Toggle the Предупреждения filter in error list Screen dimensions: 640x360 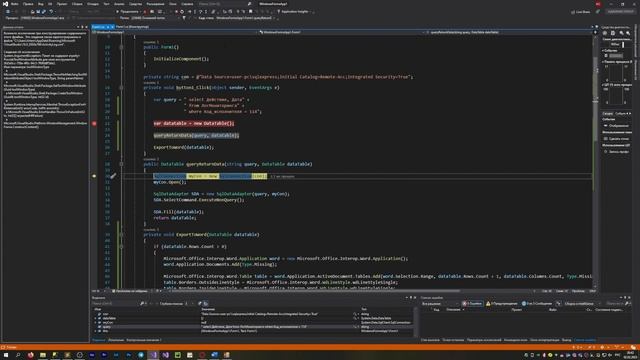(x=502, y=304)
